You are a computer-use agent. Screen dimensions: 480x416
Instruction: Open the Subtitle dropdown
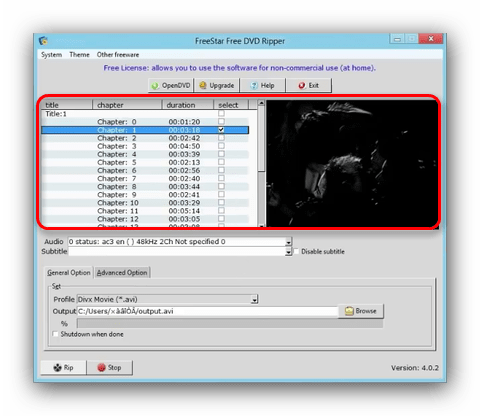pyautogui.click(x=289, y=252)
